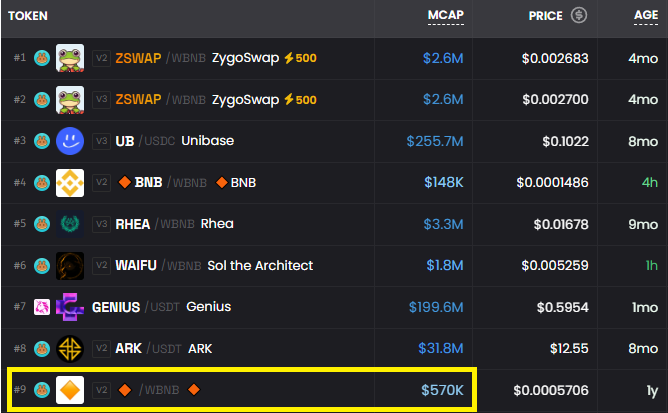Click the $0.002683 price

[x=555, y=58]
